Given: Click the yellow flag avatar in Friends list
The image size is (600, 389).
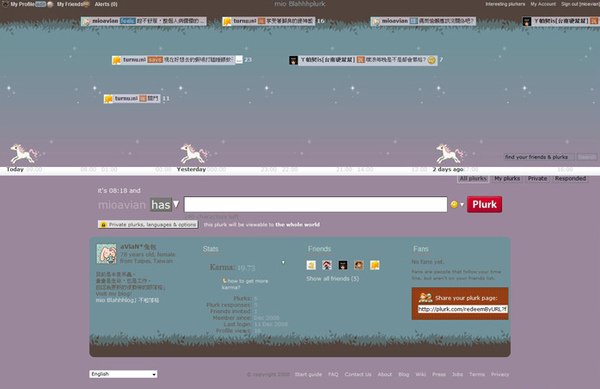Looking at the screenshot, I should (x=375, y=265).
